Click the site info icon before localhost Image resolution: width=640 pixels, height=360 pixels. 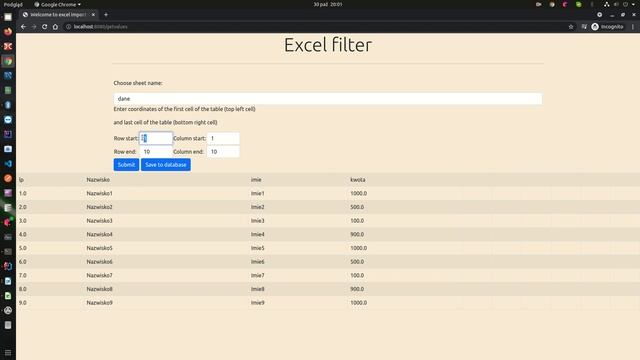pos(69,27)
